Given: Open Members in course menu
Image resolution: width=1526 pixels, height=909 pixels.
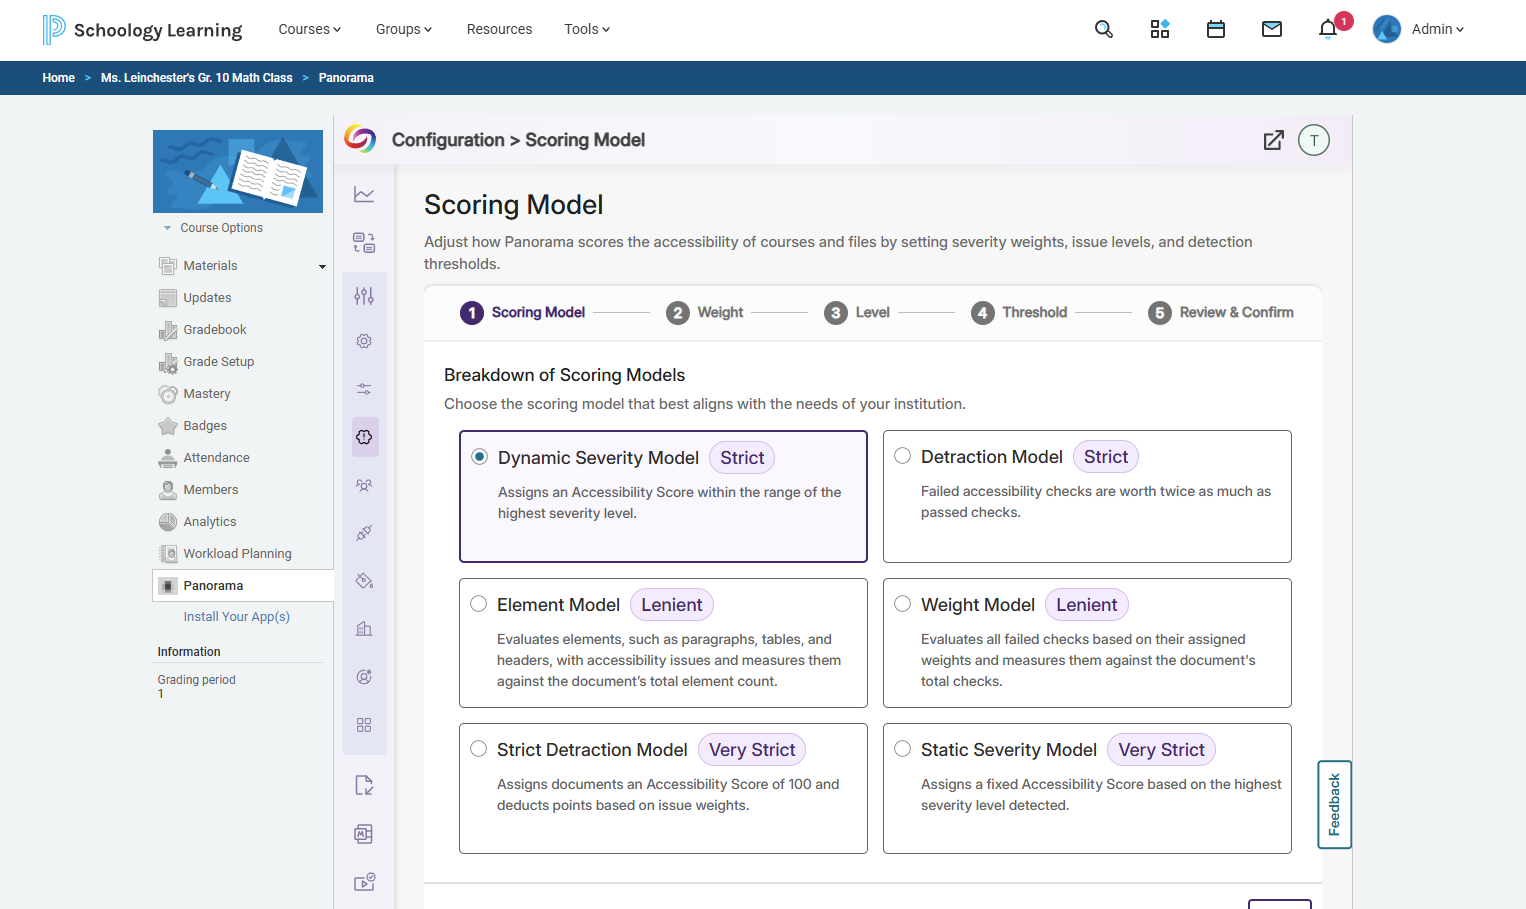Looking at the screenshot, I should click(x=210, y=490).
